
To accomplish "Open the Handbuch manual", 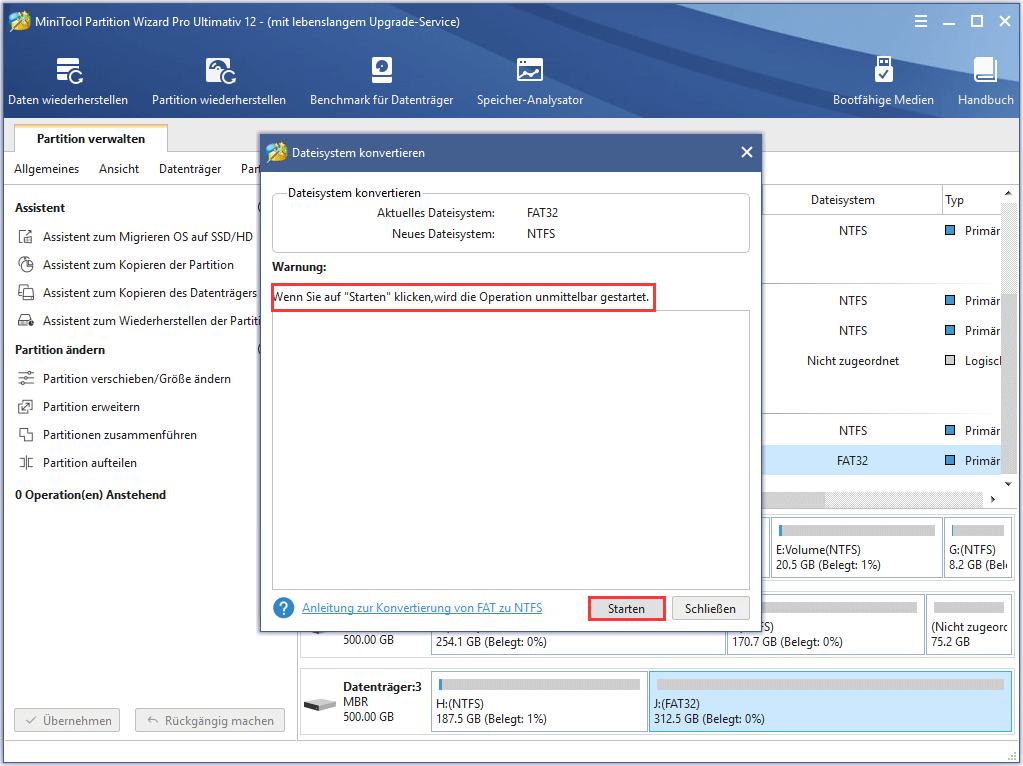I will (985, 81).
